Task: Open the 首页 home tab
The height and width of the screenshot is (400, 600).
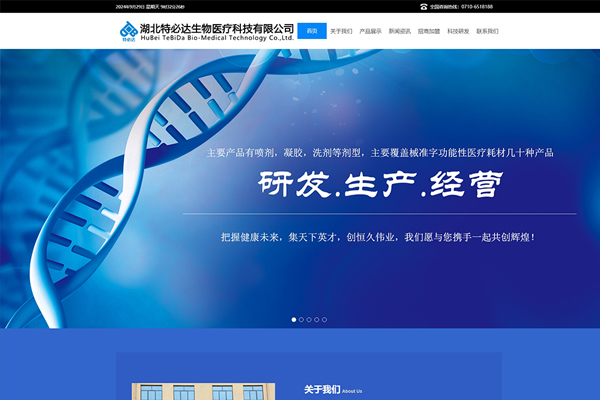Action: pyautogui.click(x=312, y=31)
